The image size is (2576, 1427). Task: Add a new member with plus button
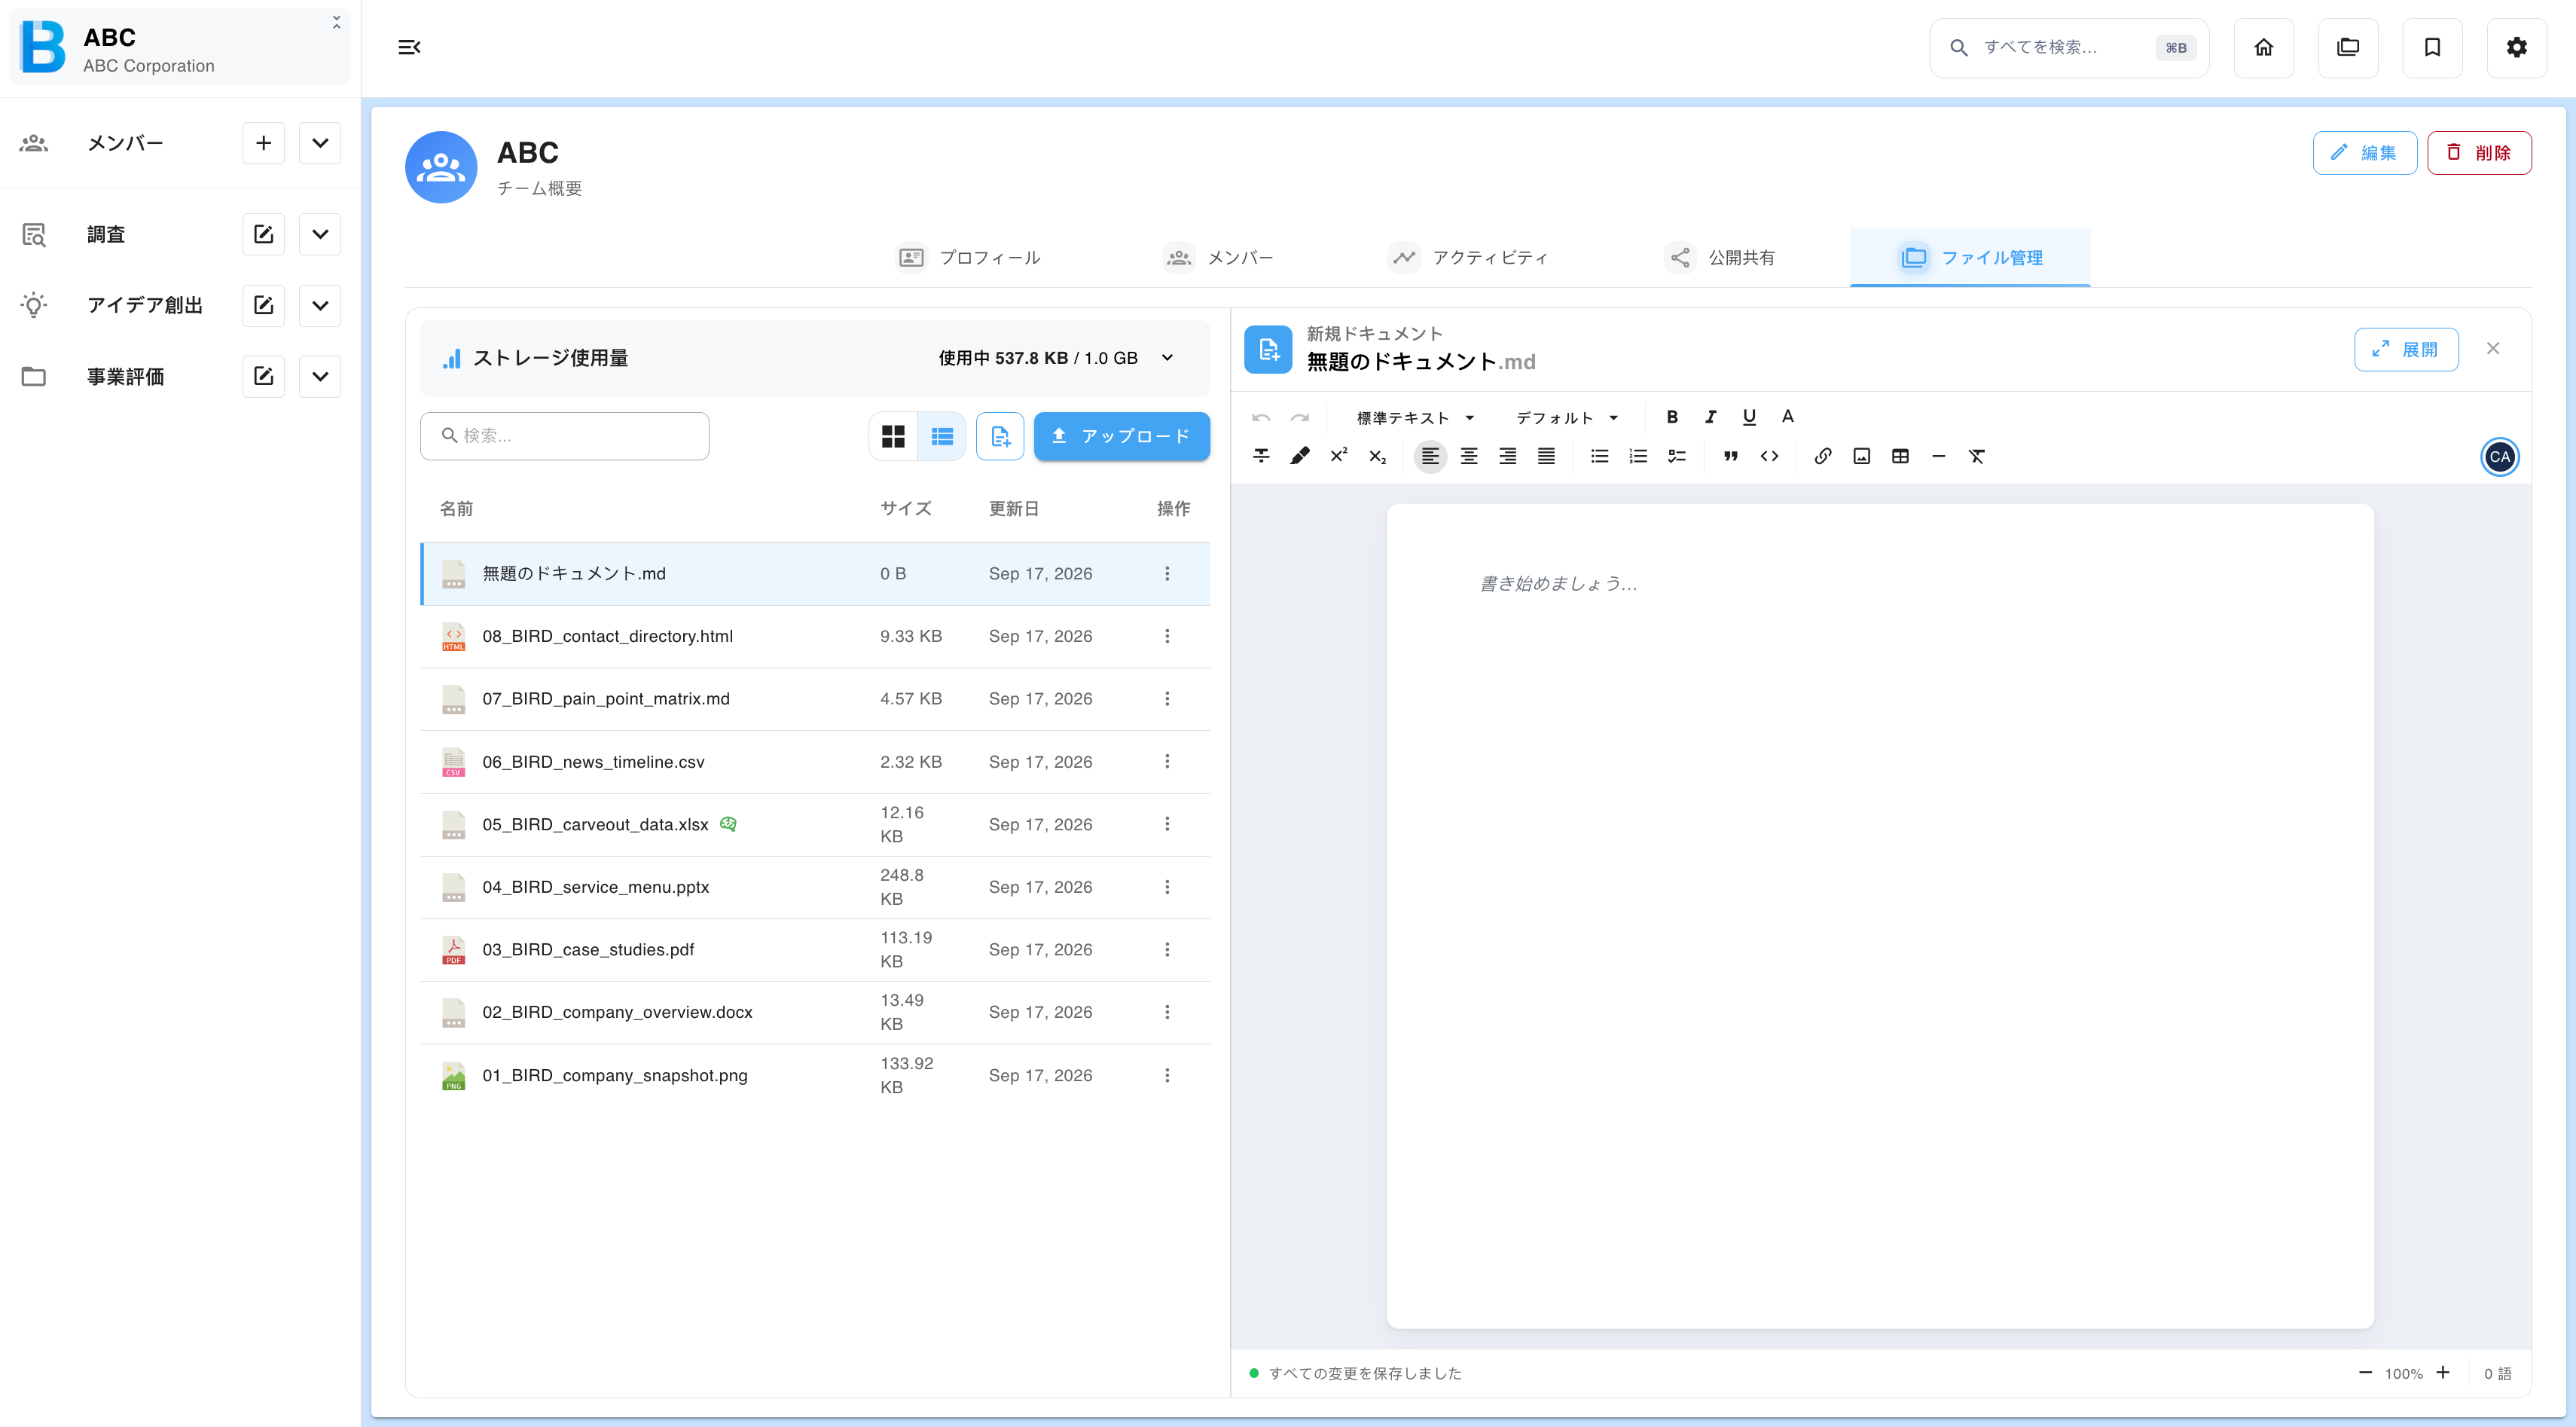point(264,143)
